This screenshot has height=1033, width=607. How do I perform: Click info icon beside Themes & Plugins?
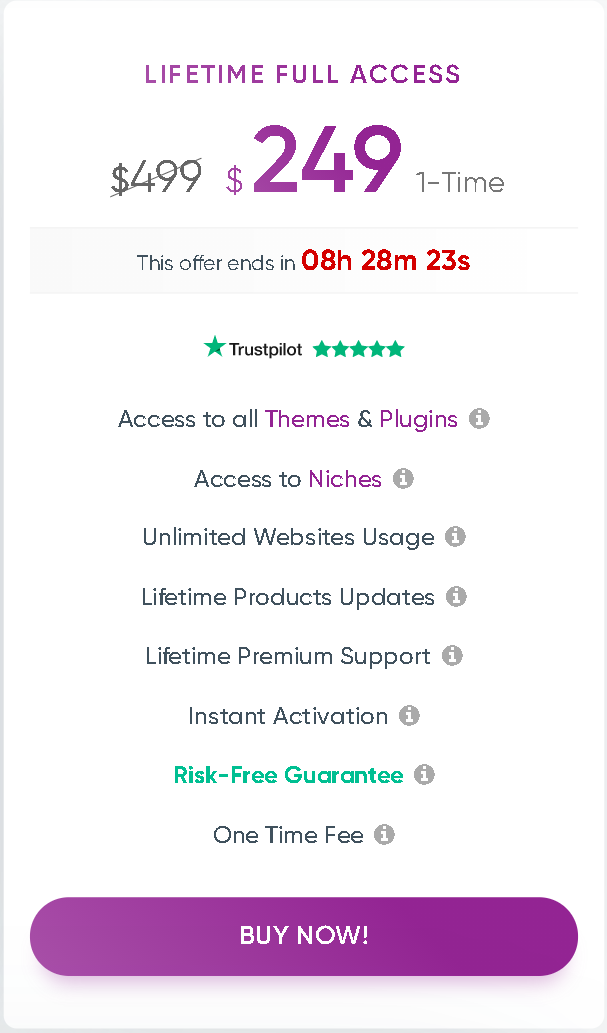pyautogui.click(x=479, y=419)
